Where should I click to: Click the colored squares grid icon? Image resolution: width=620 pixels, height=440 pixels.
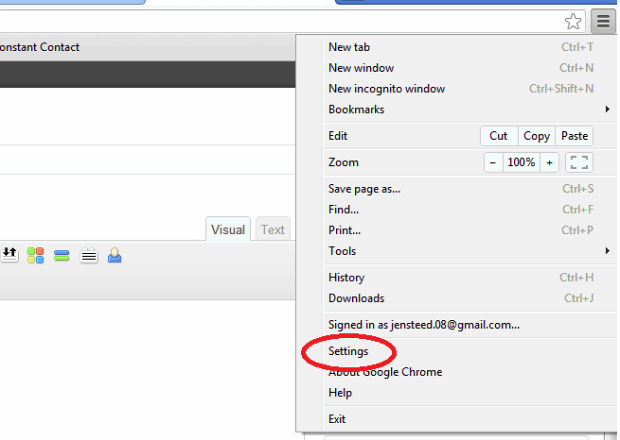(x=35, y=255)
